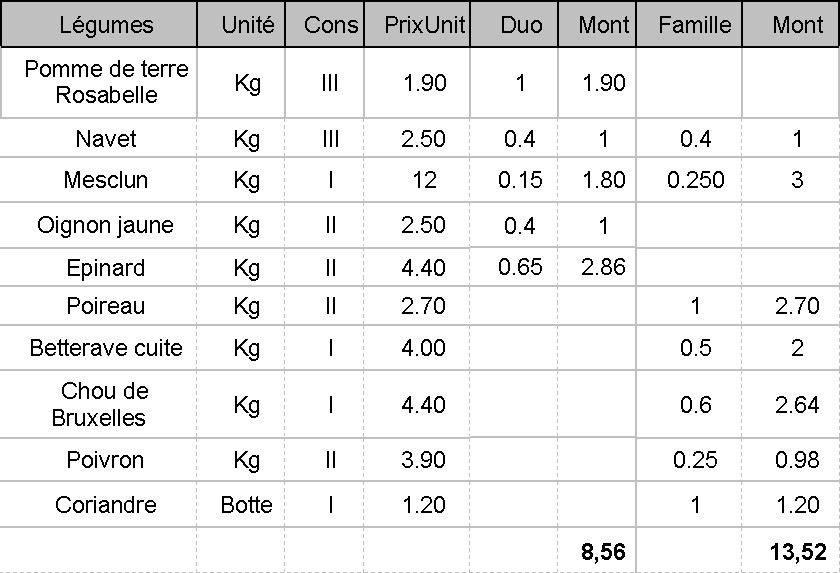The width and height of the screenshot is (840, 573).
Task: Click the "Duo" column header
Action: 520,25
